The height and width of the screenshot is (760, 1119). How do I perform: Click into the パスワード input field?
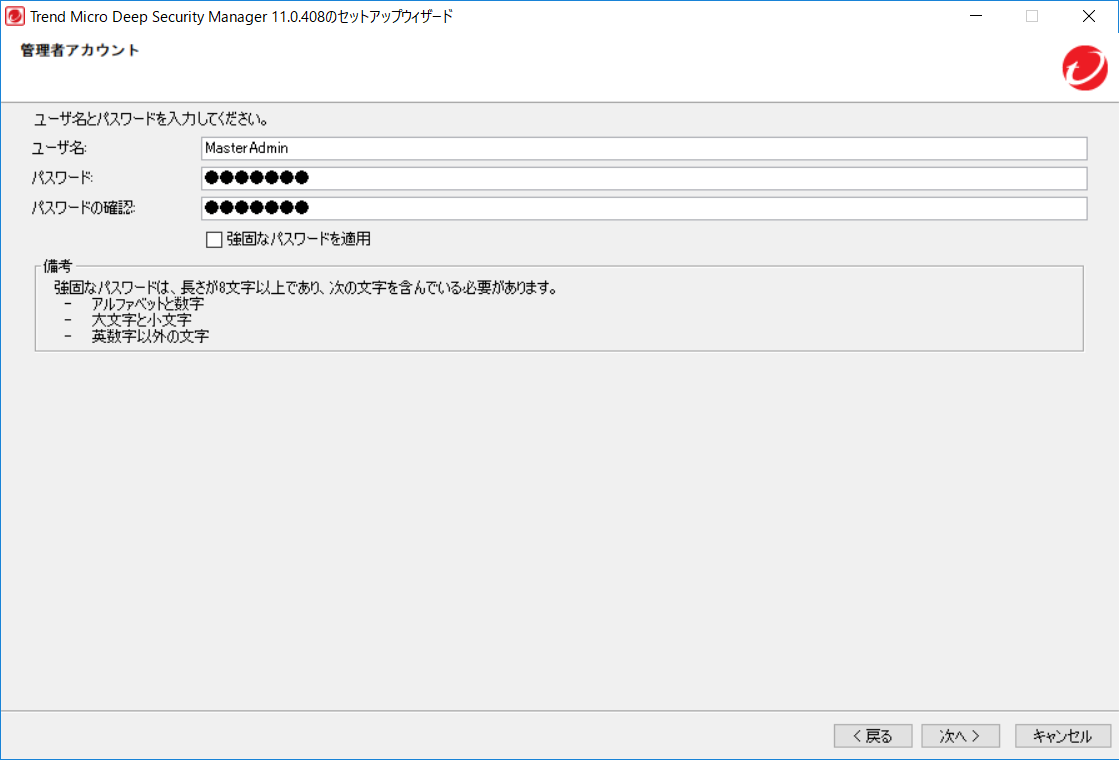tap(644, 178)
